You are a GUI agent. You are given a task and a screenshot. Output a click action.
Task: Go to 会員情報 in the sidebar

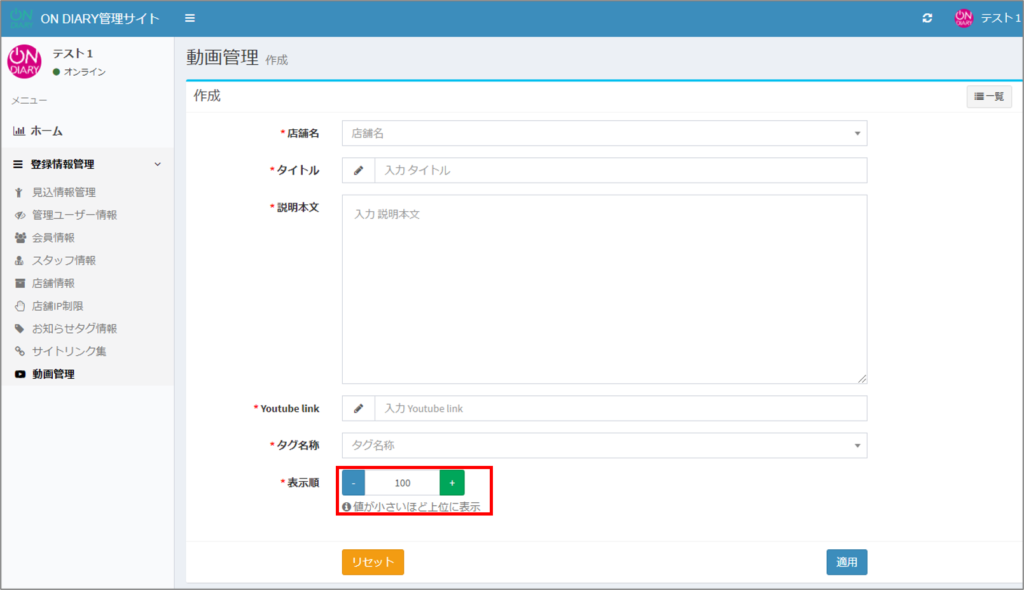pyautogui.click(x=53, y=238)
